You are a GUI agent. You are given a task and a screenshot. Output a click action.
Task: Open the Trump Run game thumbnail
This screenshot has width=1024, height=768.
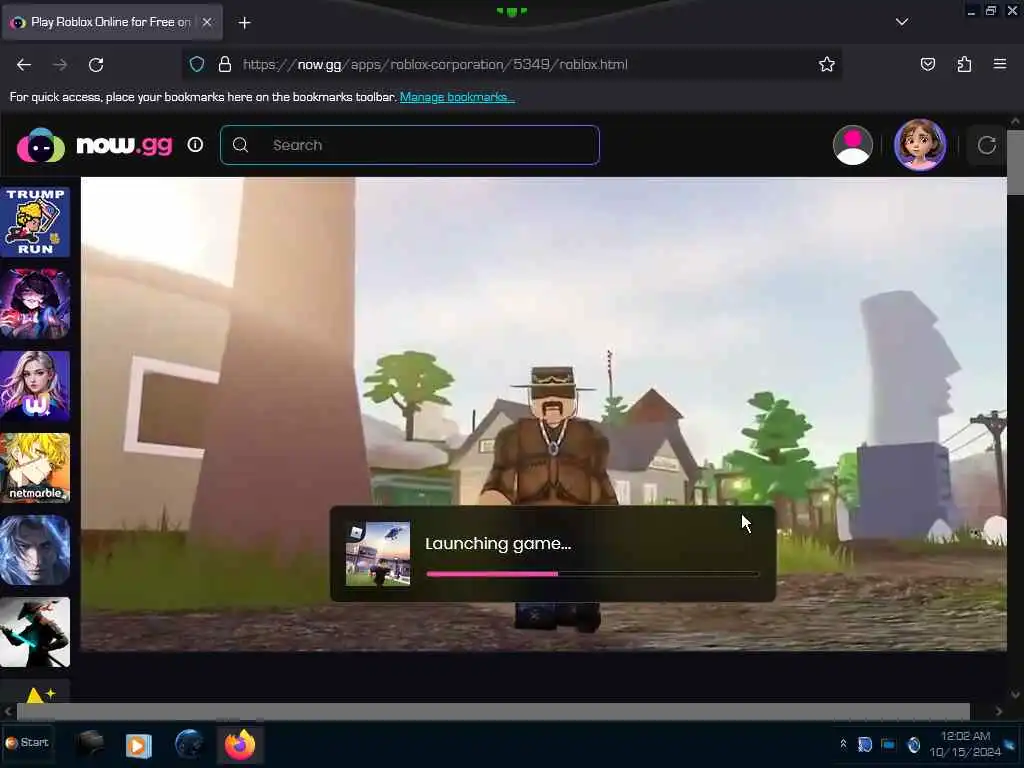click(x=35, y=222)
